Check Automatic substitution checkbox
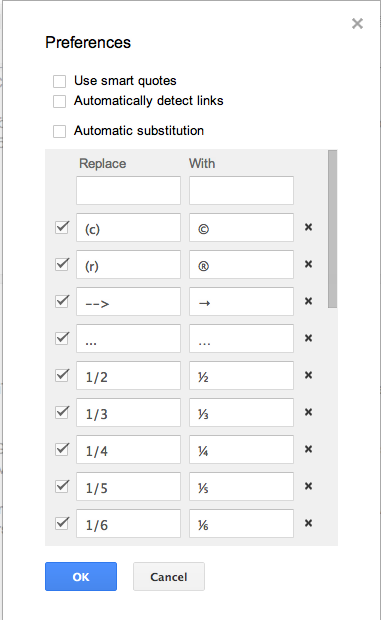 [x=60, y=131]
